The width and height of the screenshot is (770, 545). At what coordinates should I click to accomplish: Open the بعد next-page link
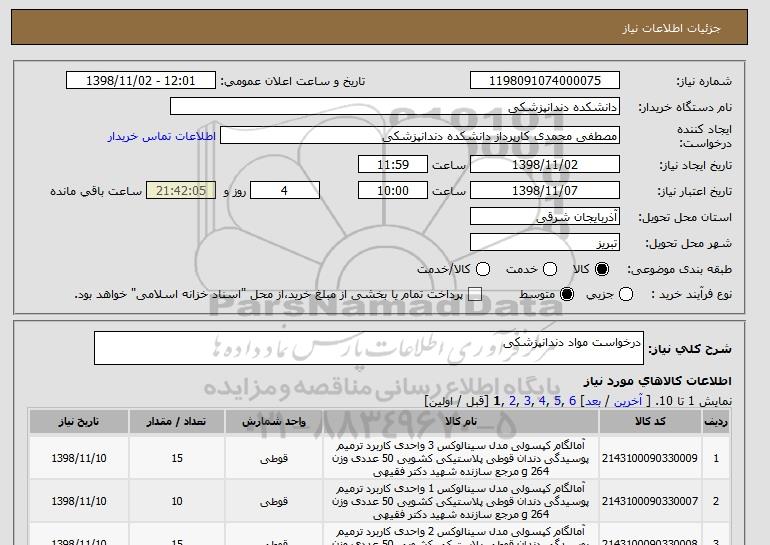(x=593, y=401)
